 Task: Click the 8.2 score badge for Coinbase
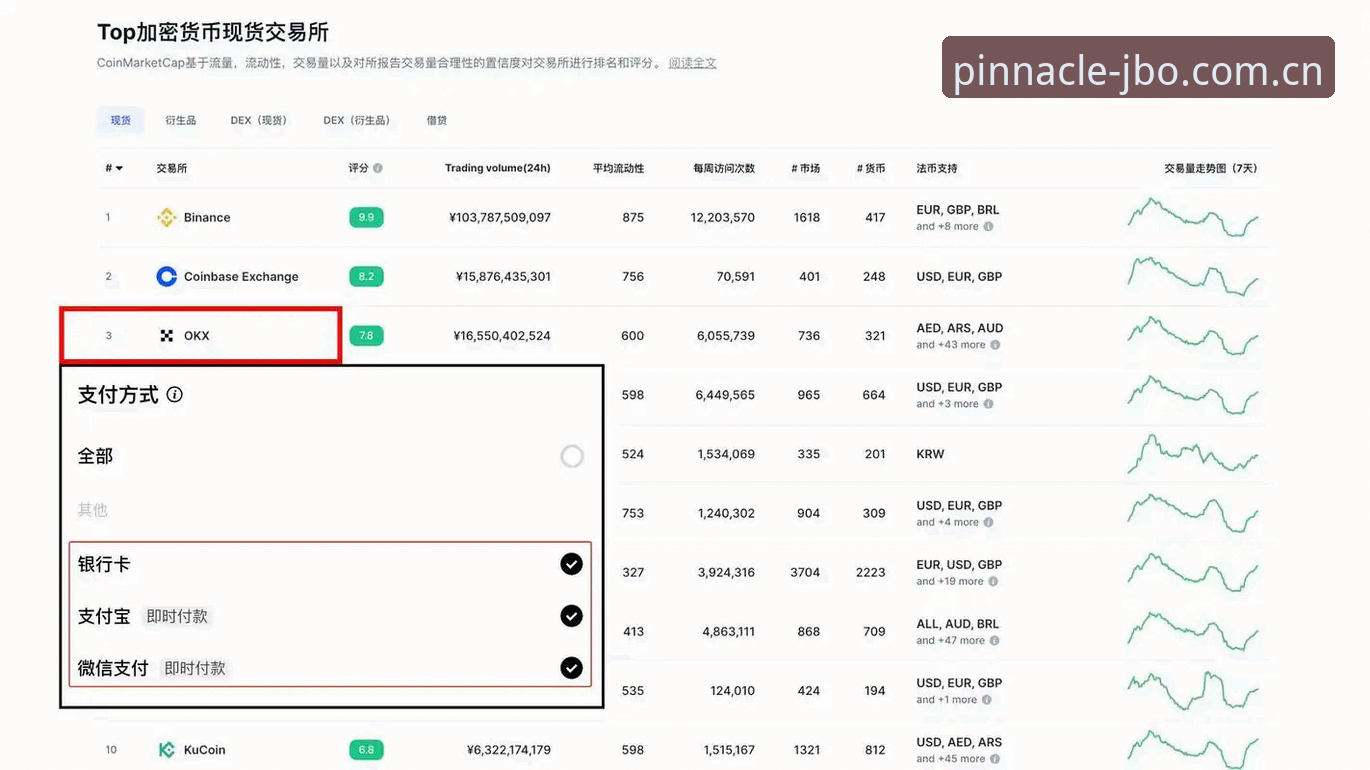[366, 276]
